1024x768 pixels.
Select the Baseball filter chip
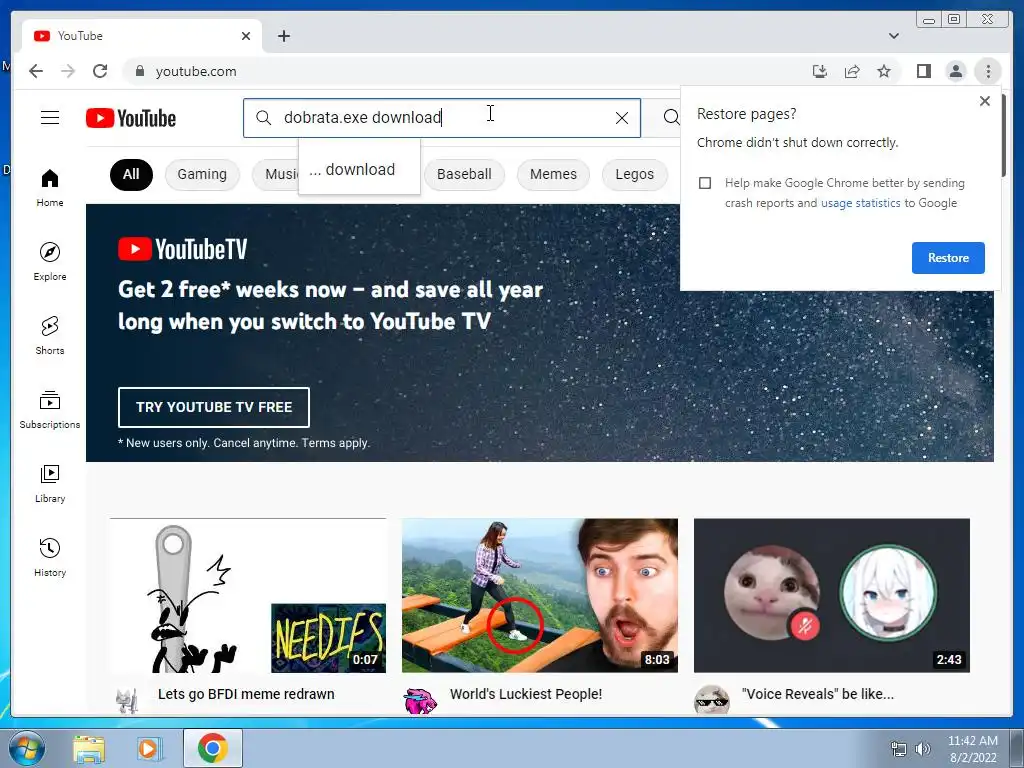pos(464,174)
